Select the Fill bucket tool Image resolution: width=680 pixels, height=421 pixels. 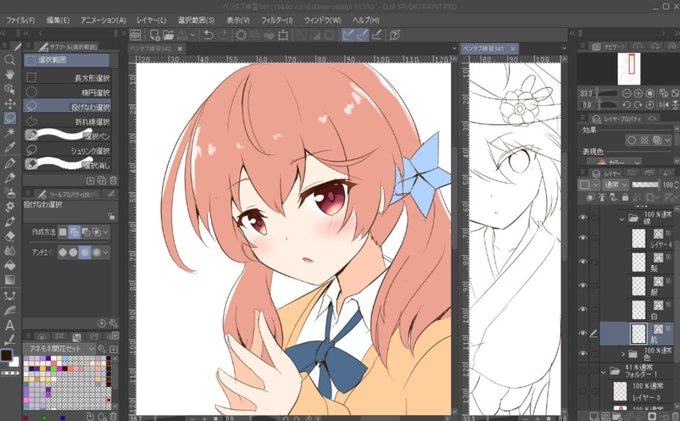[x=10, y=265]
